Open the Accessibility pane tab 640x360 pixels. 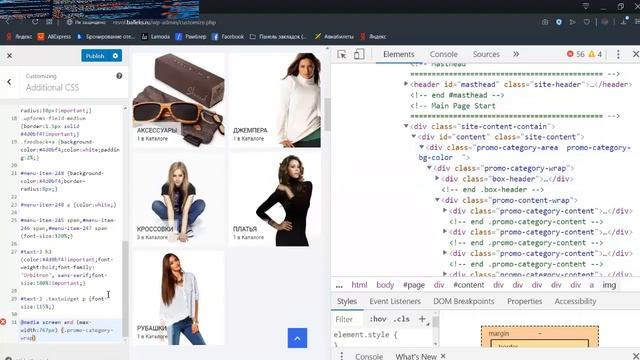(575, 301)
